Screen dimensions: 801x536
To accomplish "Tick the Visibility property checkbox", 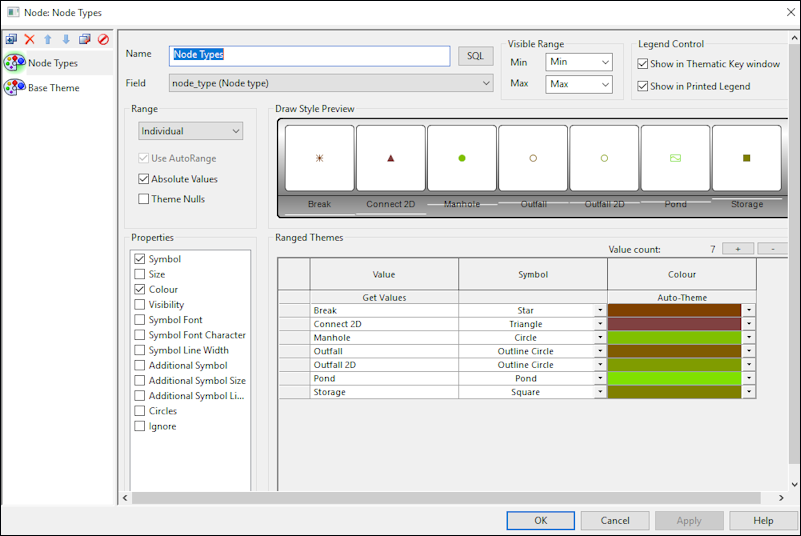I will [x=140, y=305].
